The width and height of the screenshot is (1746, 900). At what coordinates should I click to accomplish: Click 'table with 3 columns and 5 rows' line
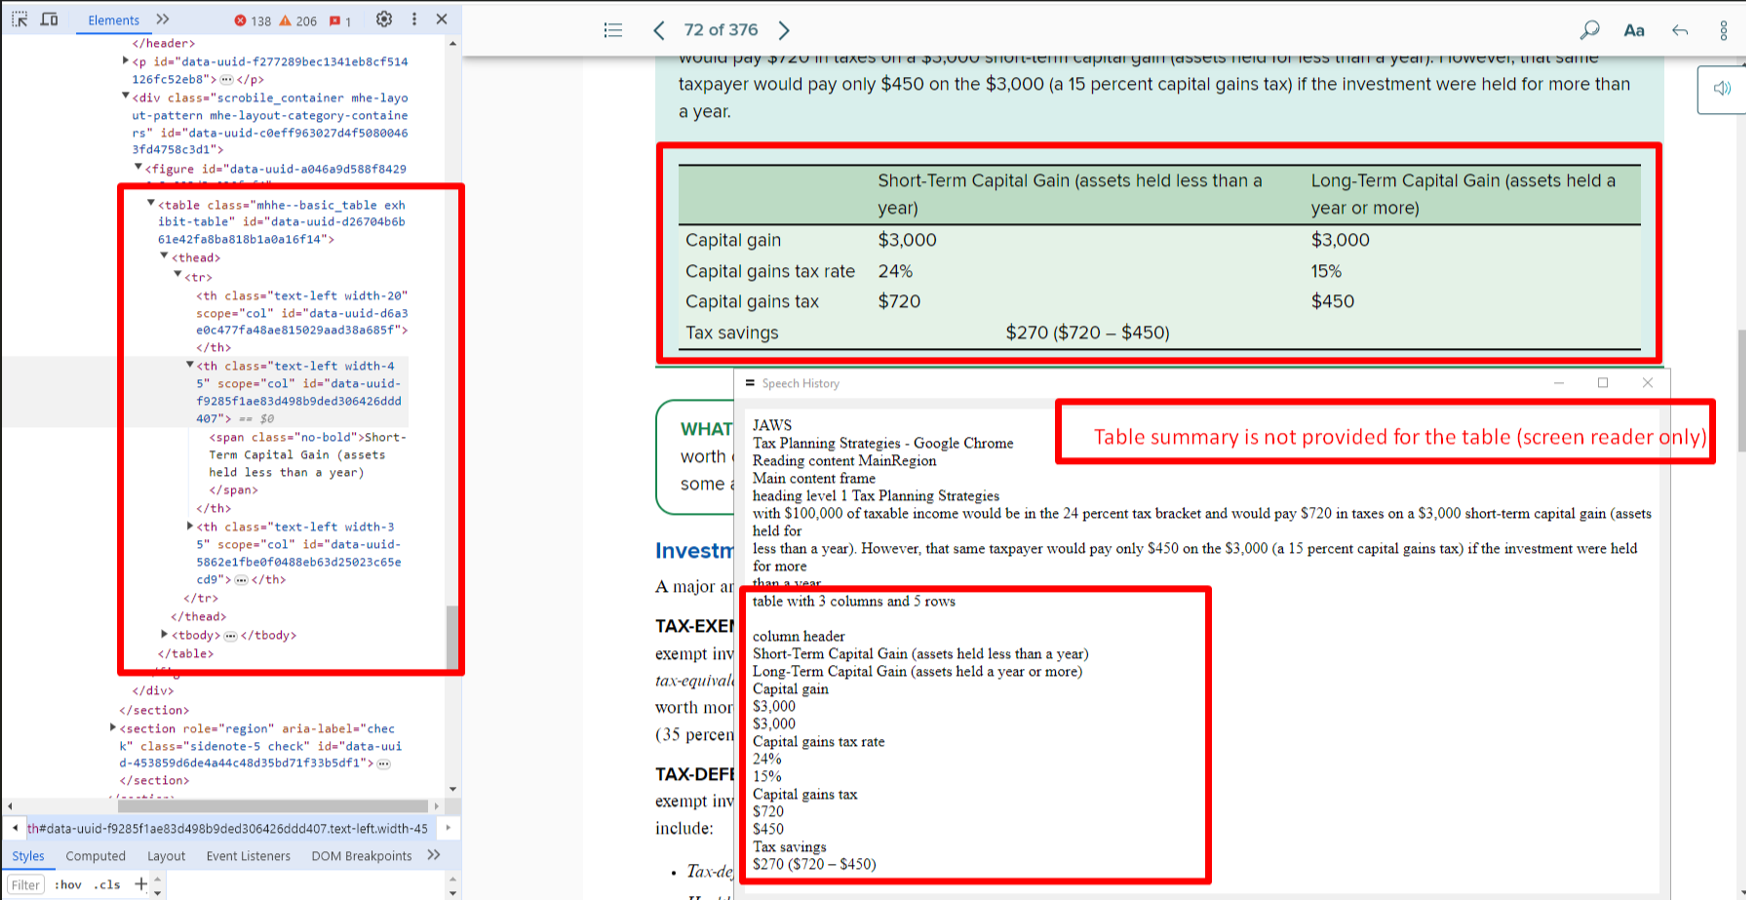[854, 601]
